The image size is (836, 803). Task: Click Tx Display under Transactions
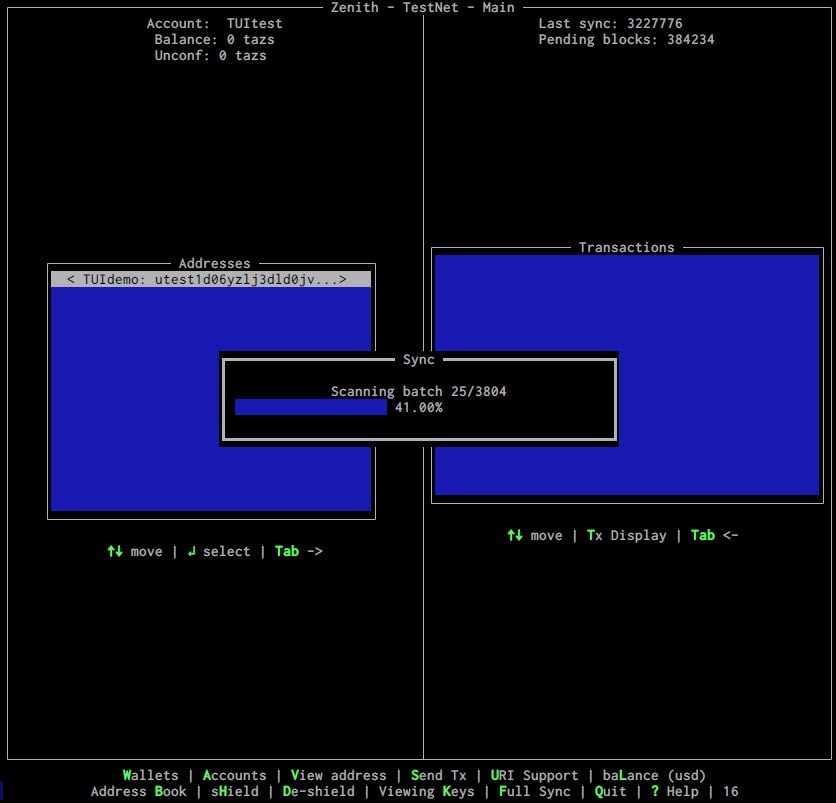pos(626,535)
